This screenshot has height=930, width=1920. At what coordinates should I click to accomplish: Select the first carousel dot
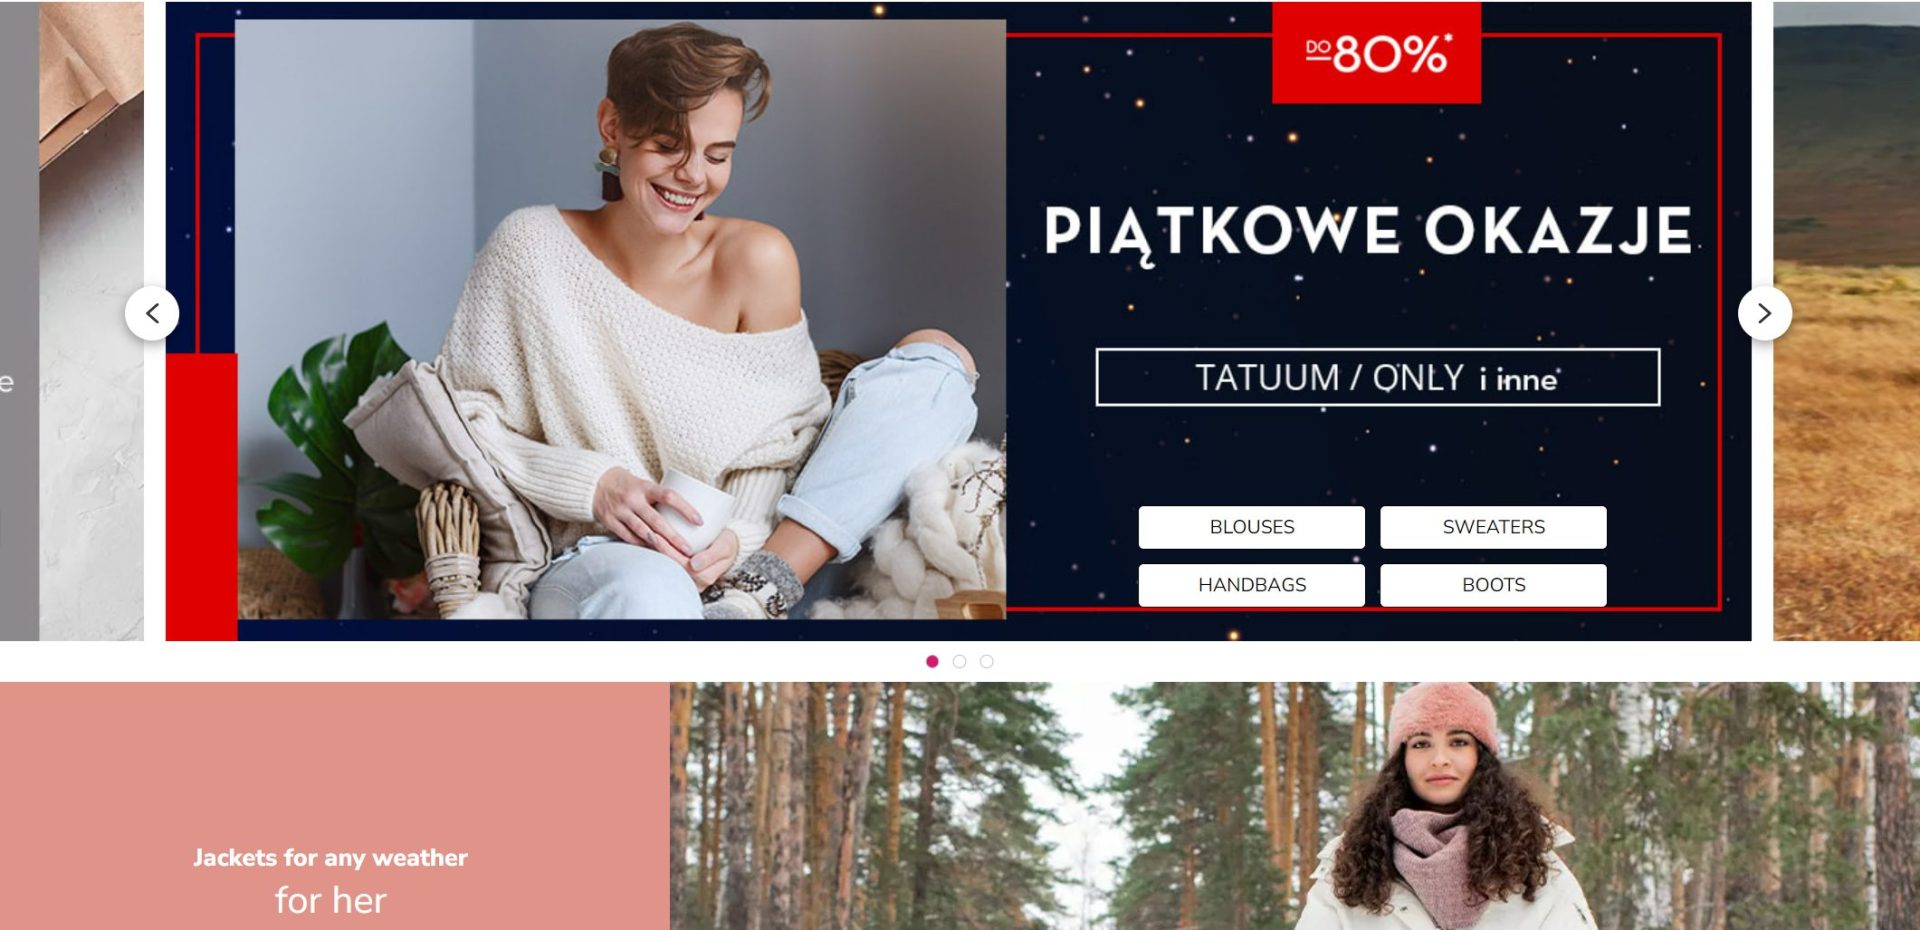pyautogui.click(x=932, y=661)
